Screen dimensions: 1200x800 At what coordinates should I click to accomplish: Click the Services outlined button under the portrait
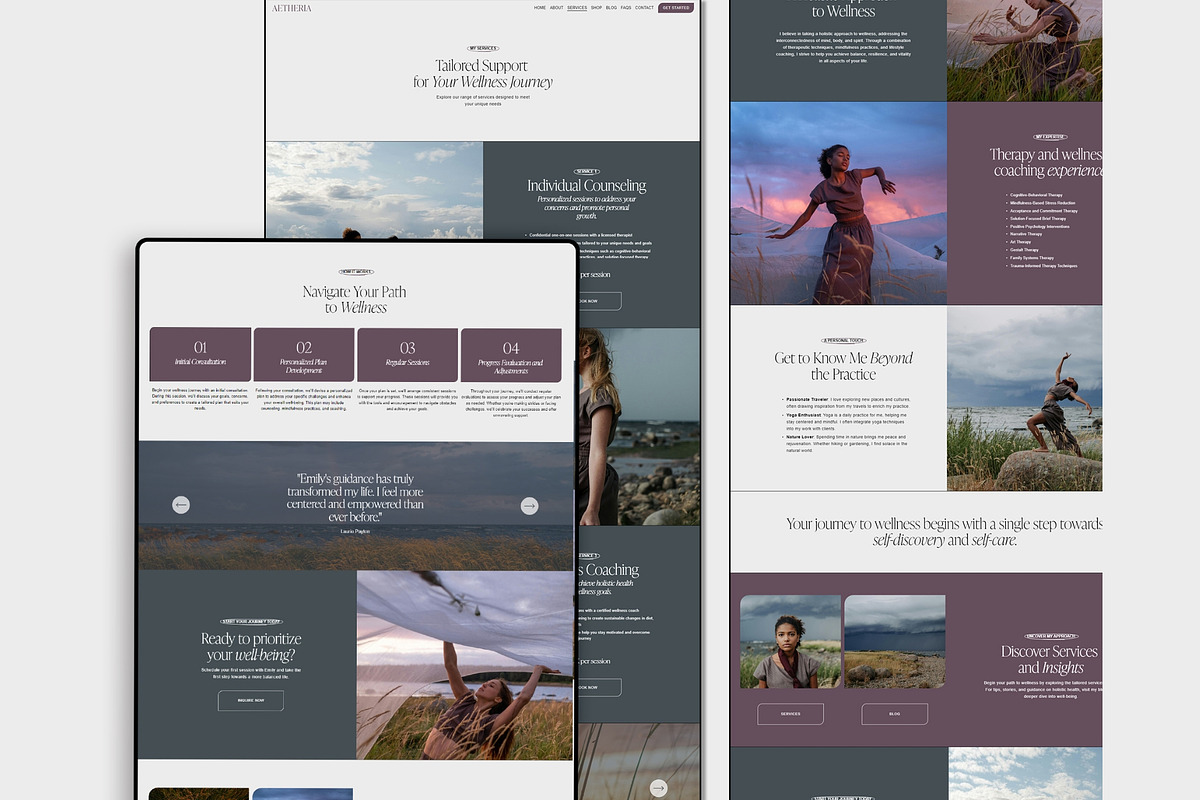click(x=790, y=714)
